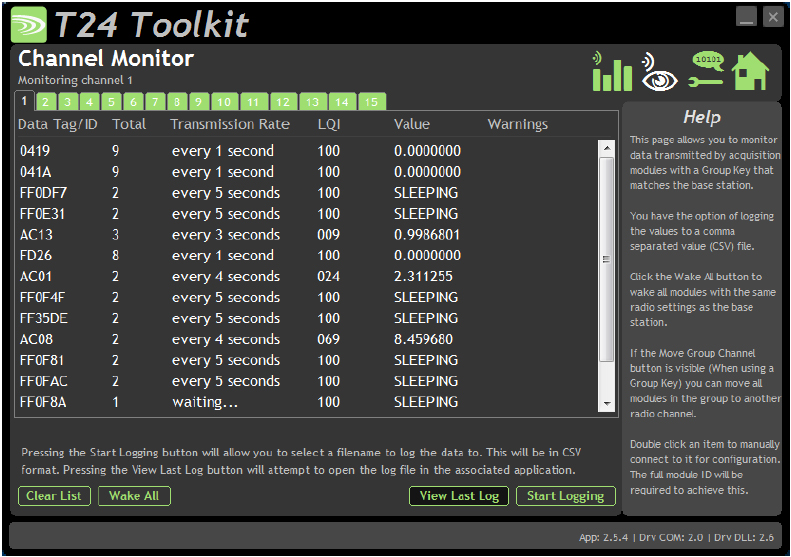Switch to channel tab 12
The image size is (791, 557).
pyautogui.click(x=283, y=102)
